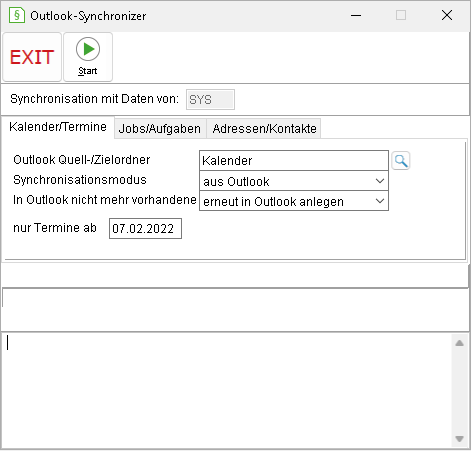472x451 pixels.
Task: Minimize the Outlook-Synchronizer window
Action: [356, 15]
